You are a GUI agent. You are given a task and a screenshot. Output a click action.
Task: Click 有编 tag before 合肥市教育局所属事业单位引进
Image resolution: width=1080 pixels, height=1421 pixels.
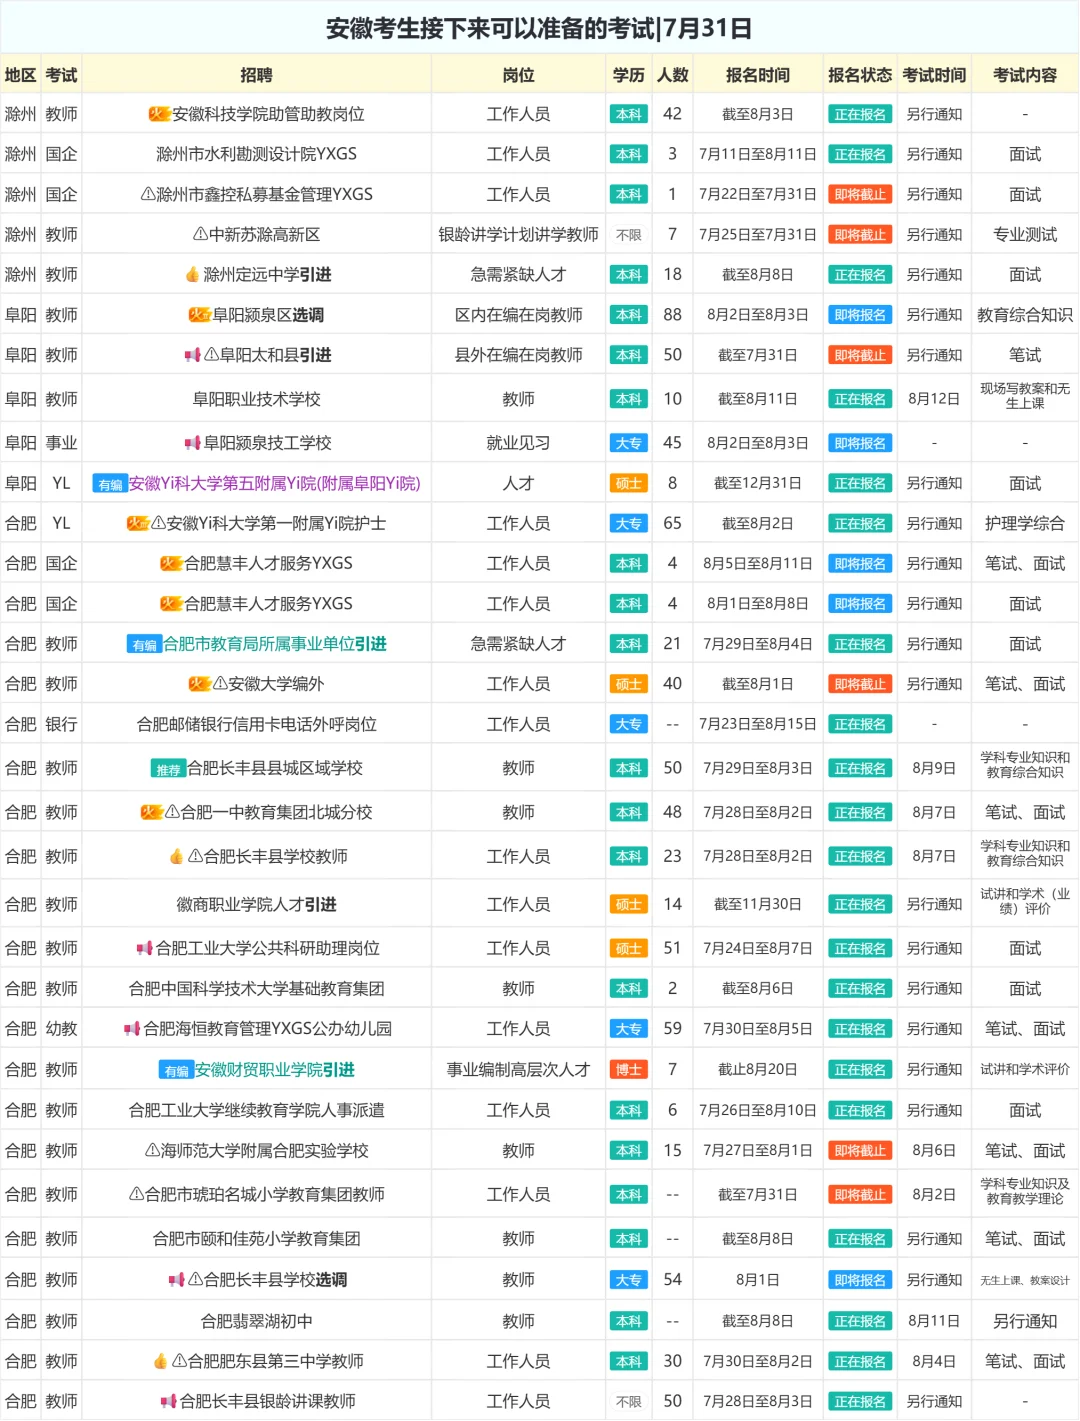click(x=144, y=645)
